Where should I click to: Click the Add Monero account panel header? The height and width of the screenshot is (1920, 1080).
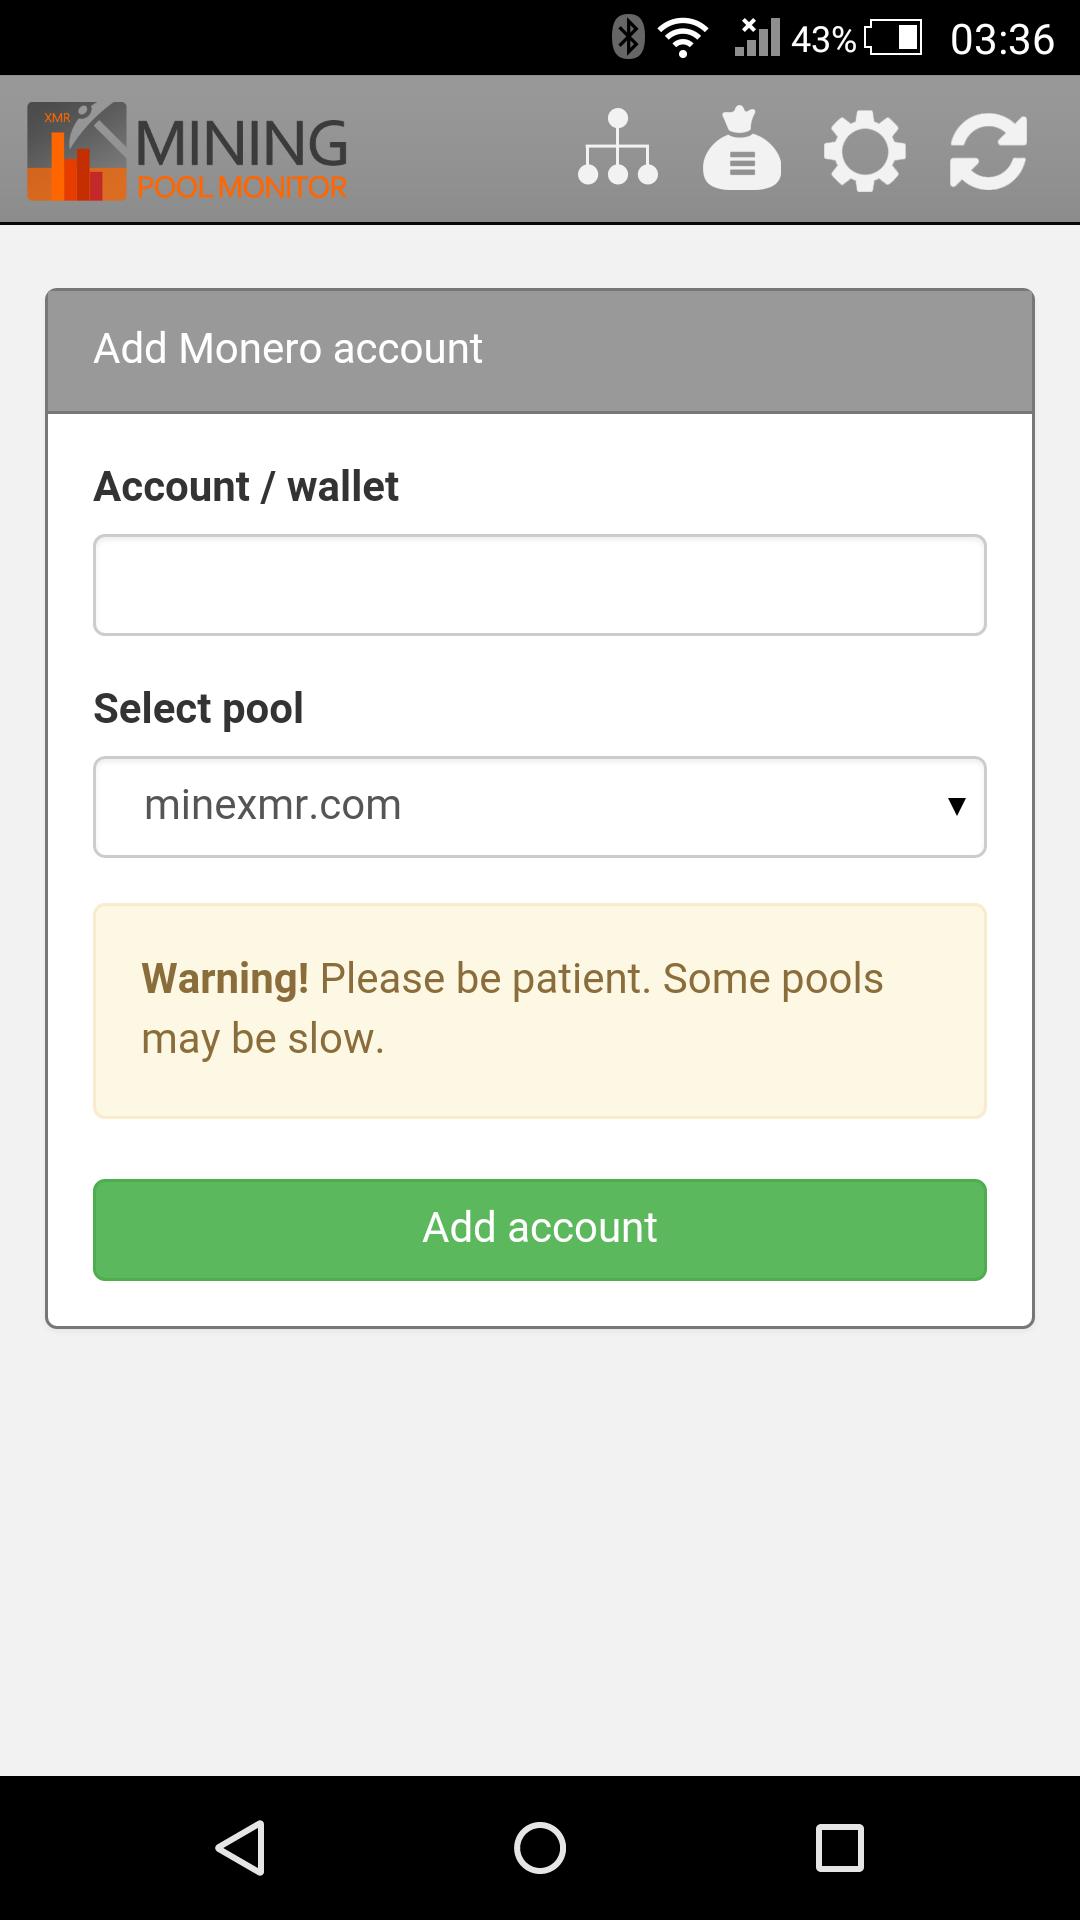pos(540,351)
